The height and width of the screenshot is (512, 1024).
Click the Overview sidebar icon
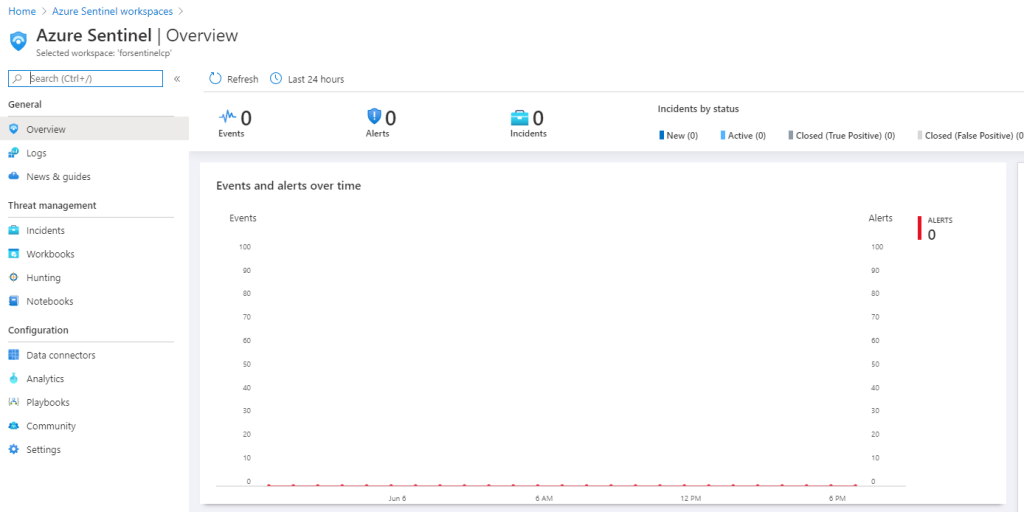tap(14, 129)
